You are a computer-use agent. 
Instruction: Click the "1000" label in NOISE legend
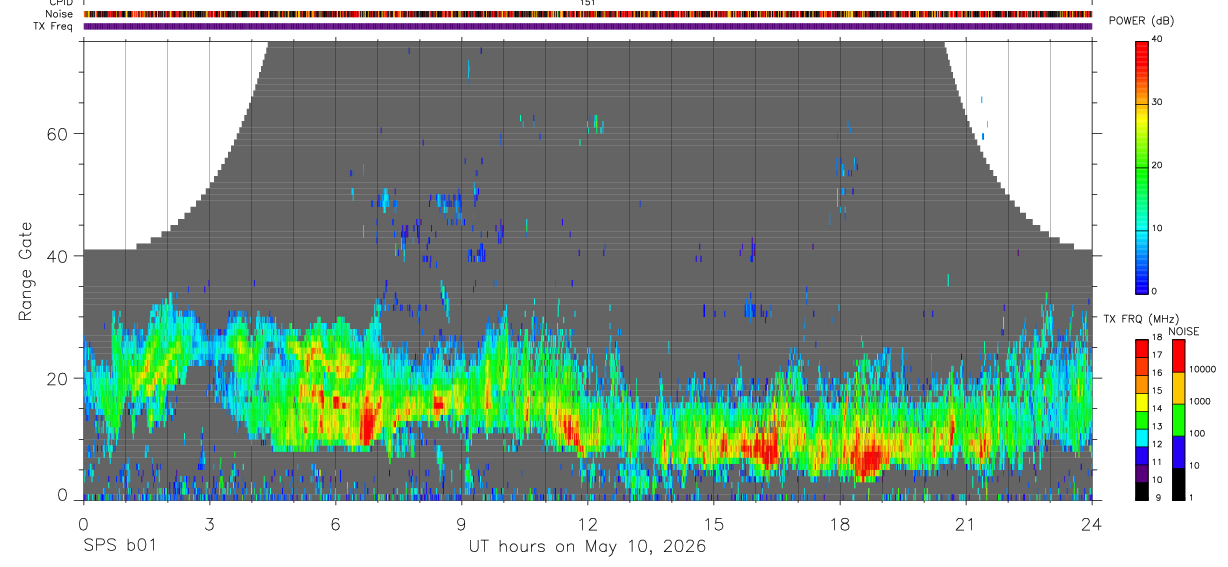[1198, 401]
